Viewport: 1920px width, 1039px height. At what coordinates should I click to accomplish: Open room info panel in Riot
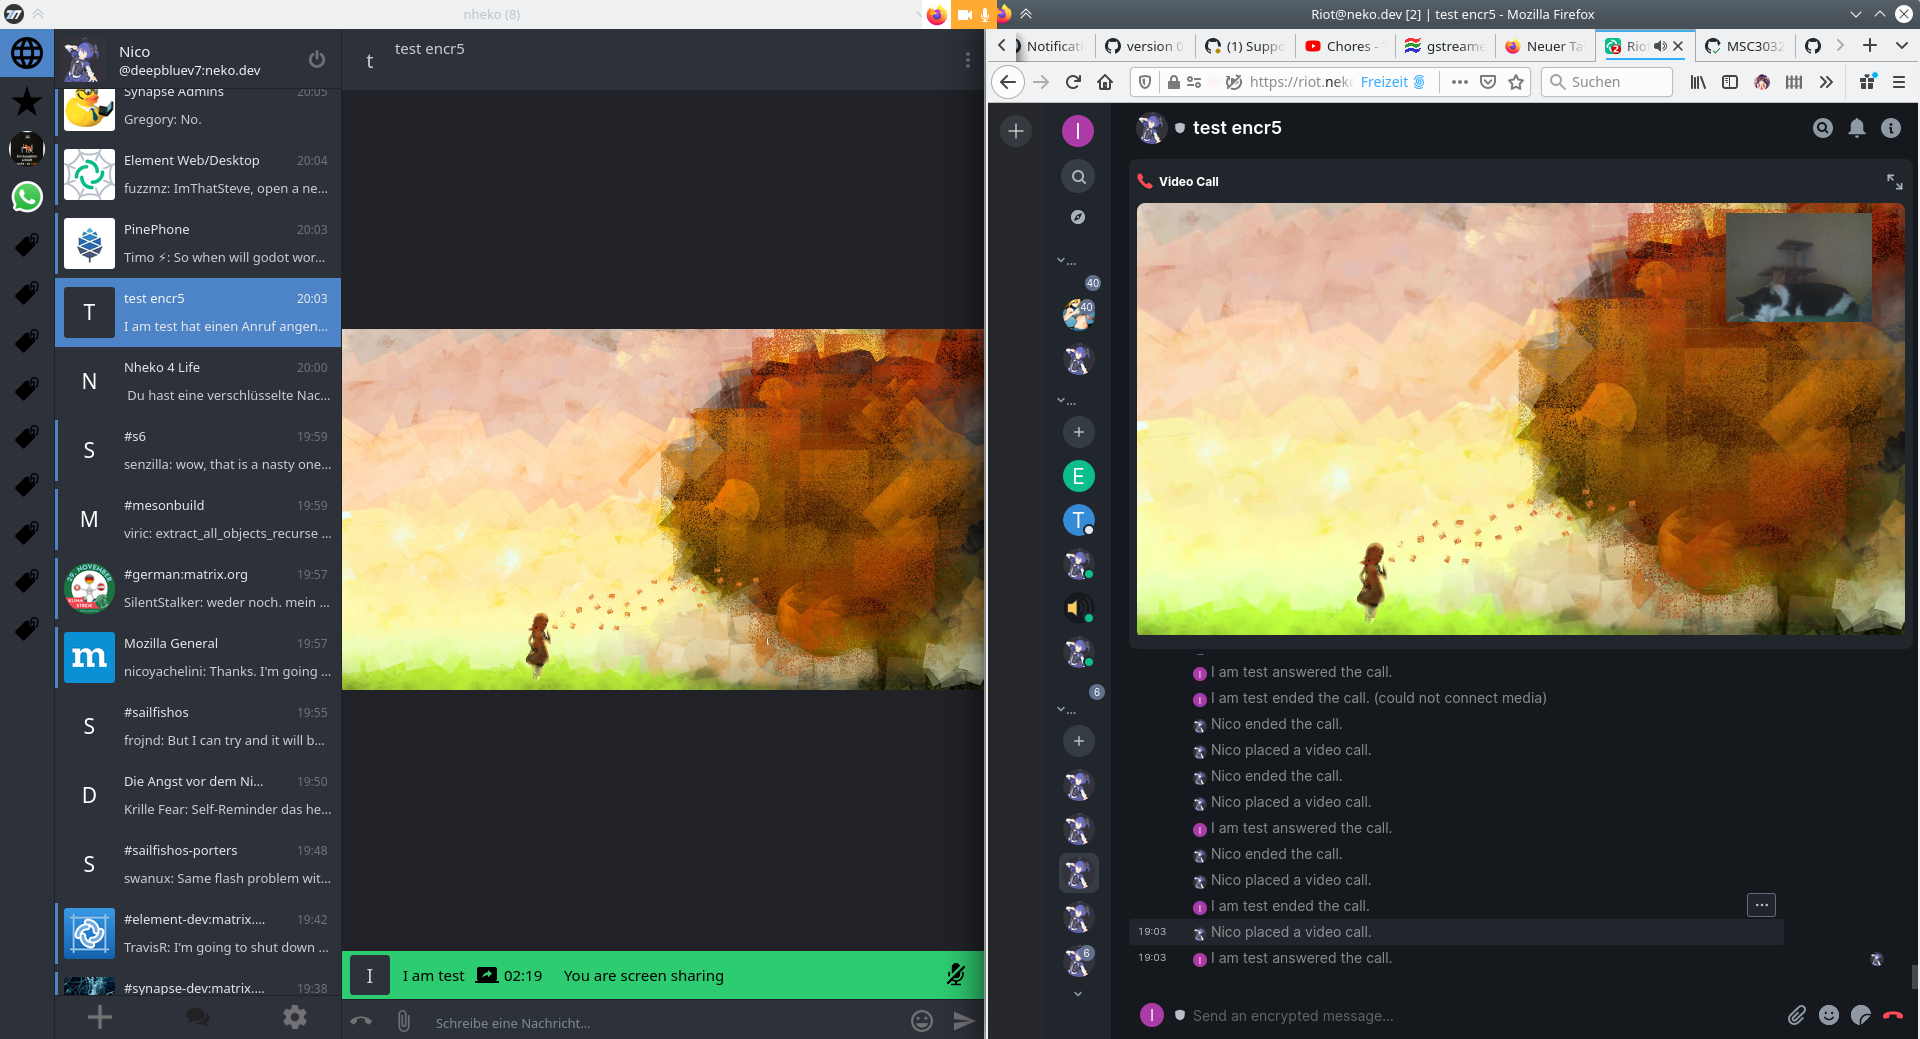(1890, 128)
